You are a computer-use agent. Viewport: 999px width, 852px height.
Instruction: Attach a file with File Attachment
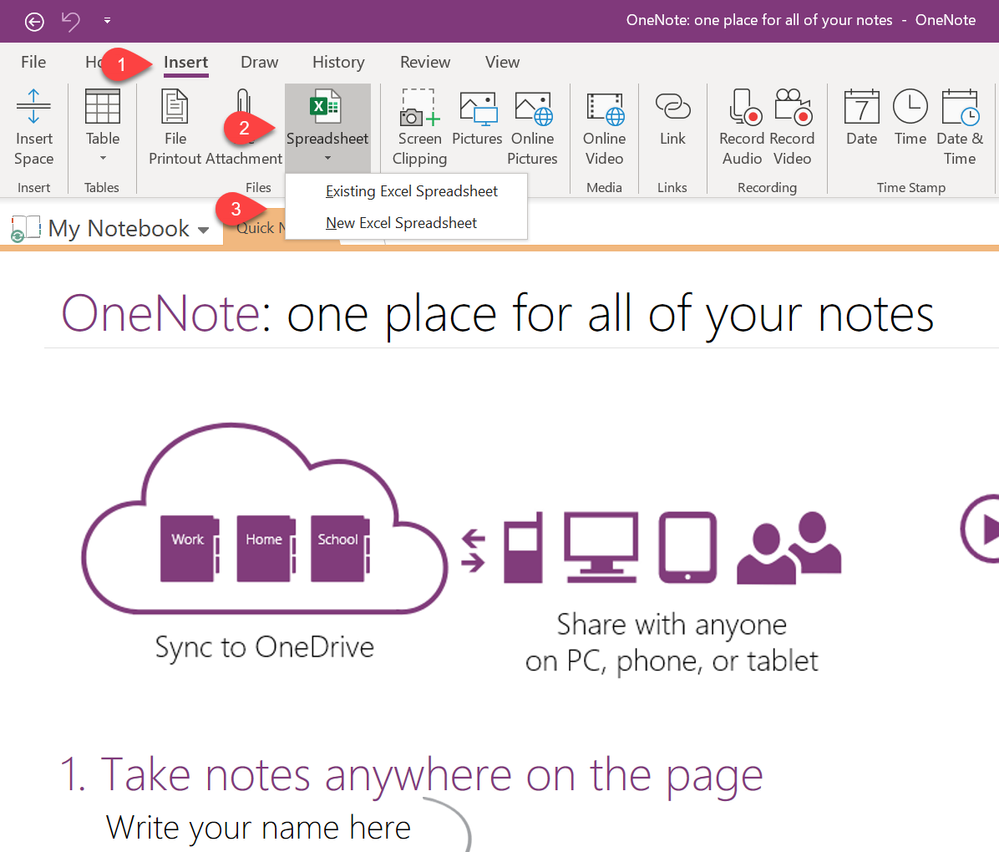coord(245,125)
